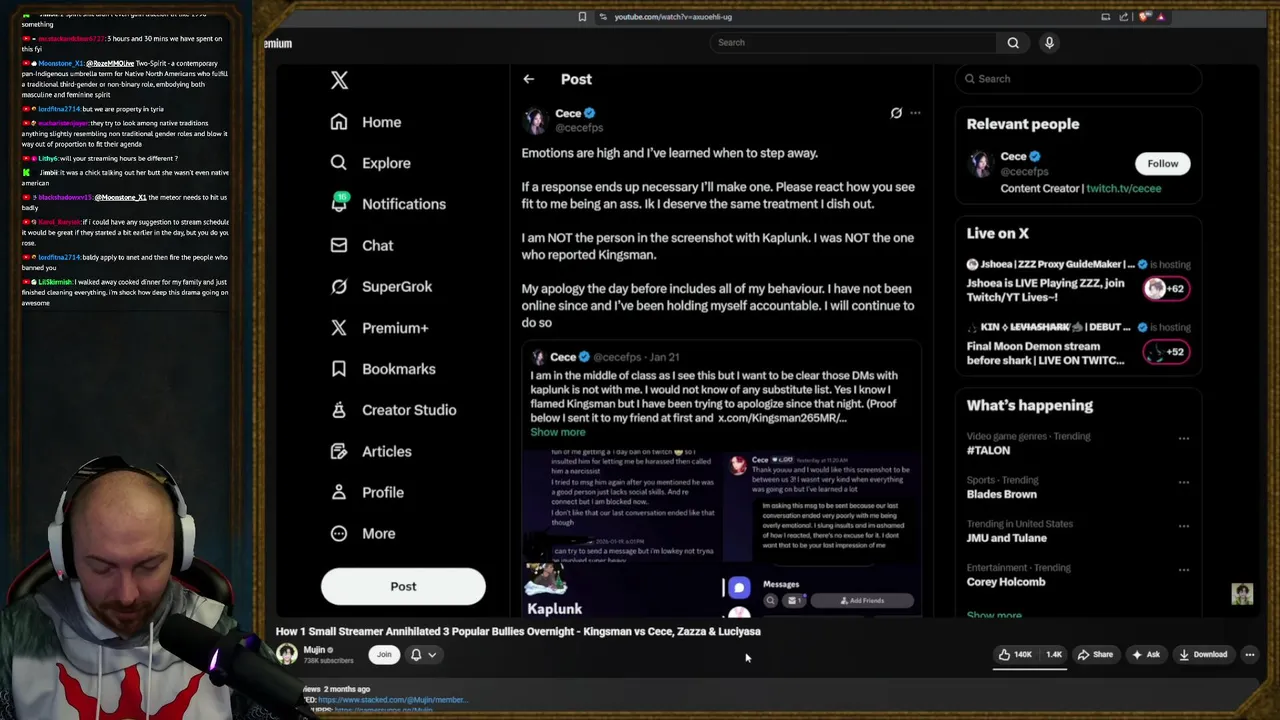Click the browser share icon
Viewport: 1280px width, 720px height.
point(1124,17)
